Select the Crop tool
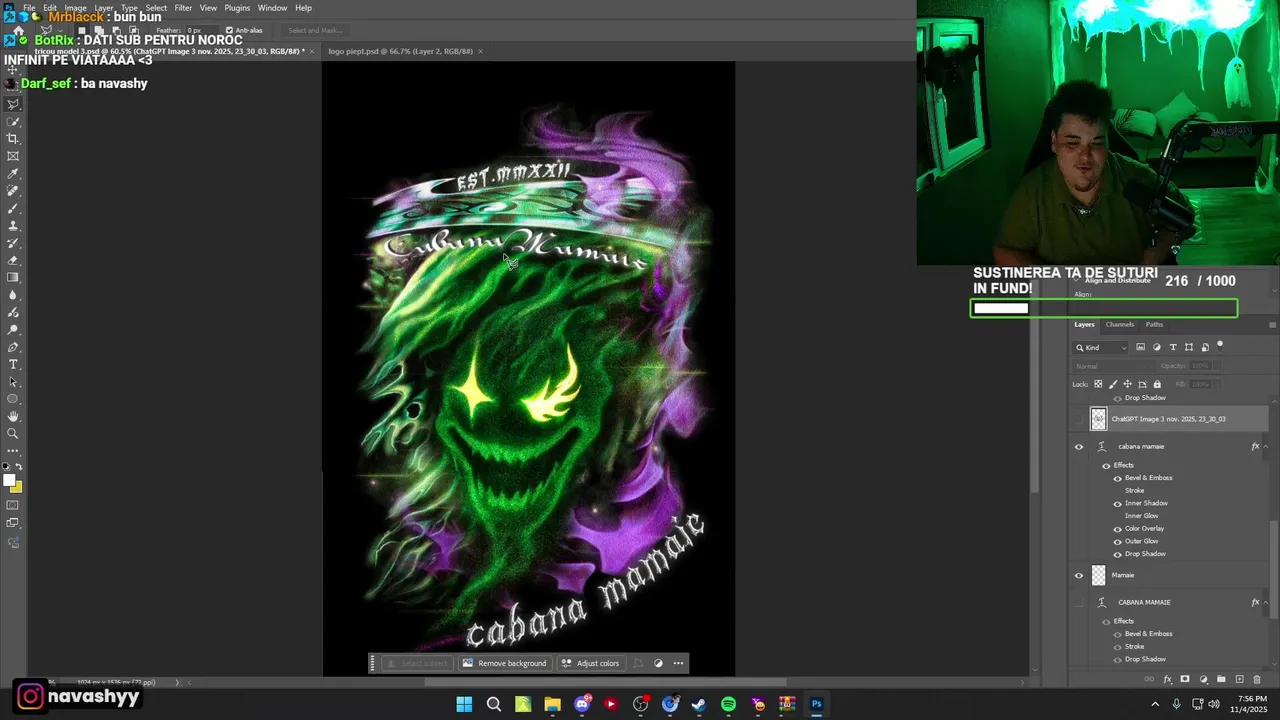Image resolution: width=1280 pixels, height=720 pixels. (13, 139)
